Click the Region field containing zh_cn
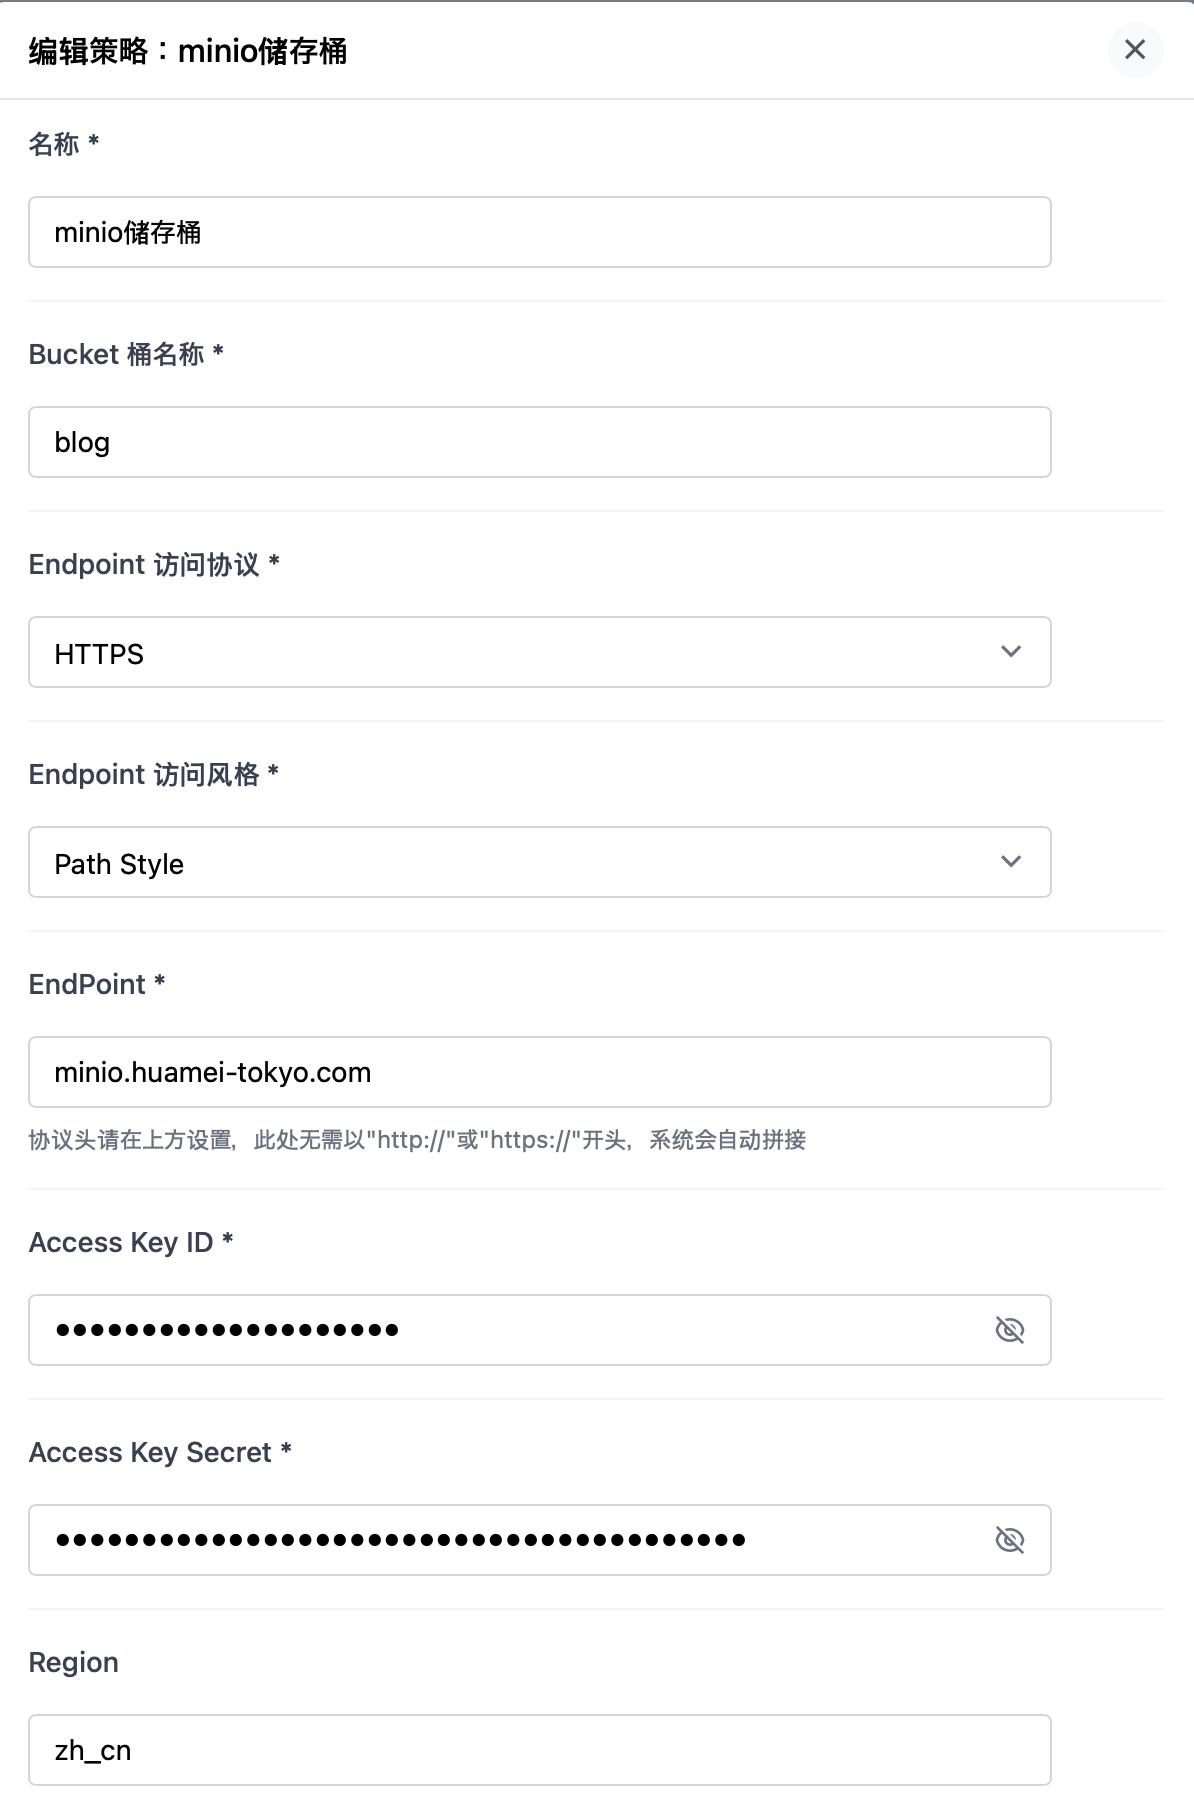The height and width of the screenshot is (1802, 1194). [x=540, y=1750]
